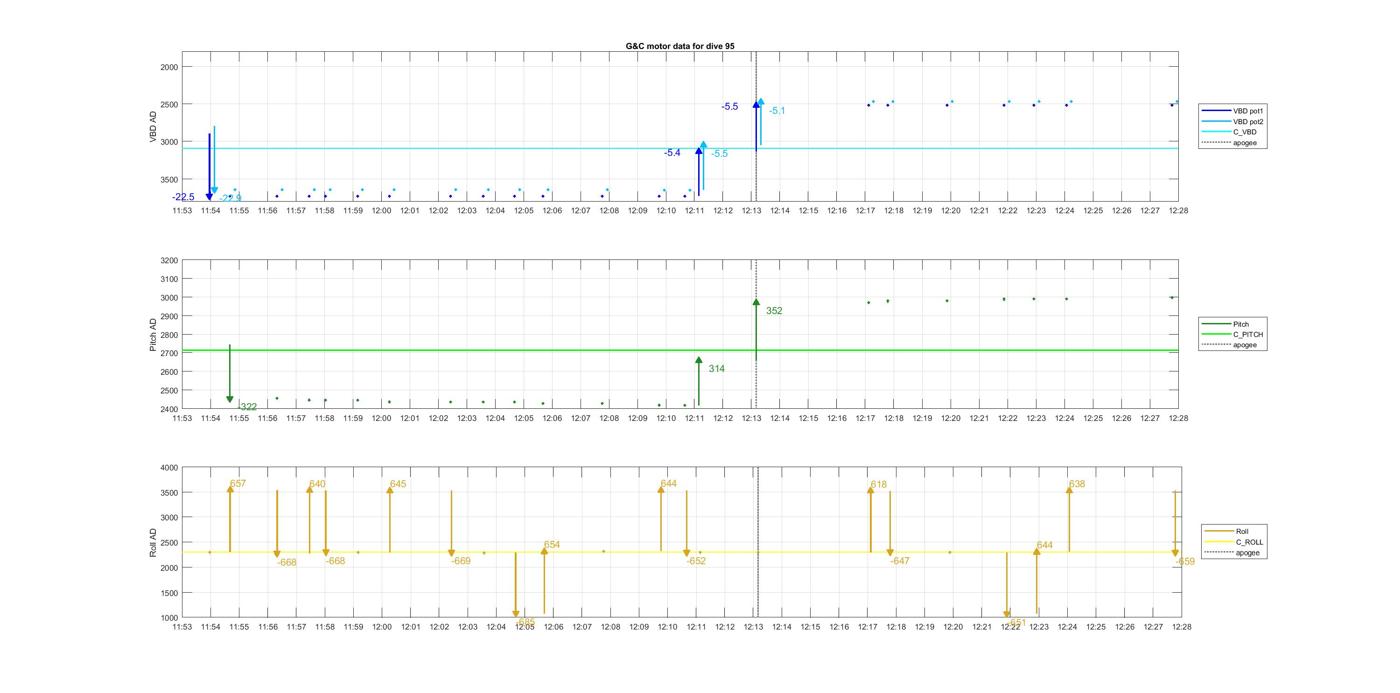
Task: Click the '644' roll label near 12:10
Action: coord(669,484)
